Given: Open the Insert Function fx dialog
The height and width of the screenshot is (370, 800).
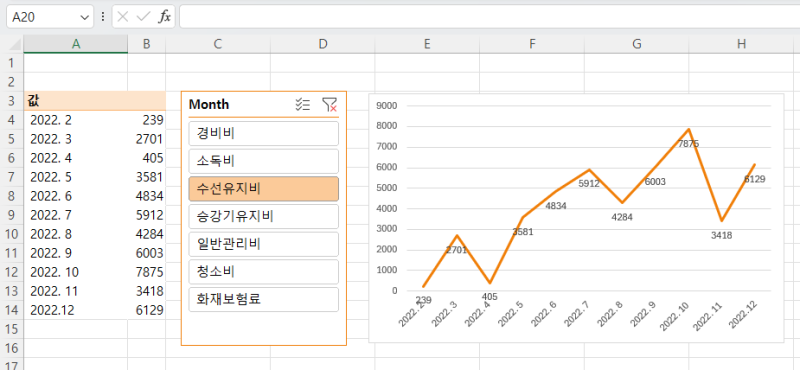Looking at the screenshot, I should pyautogui.click(x=164, y=17).
